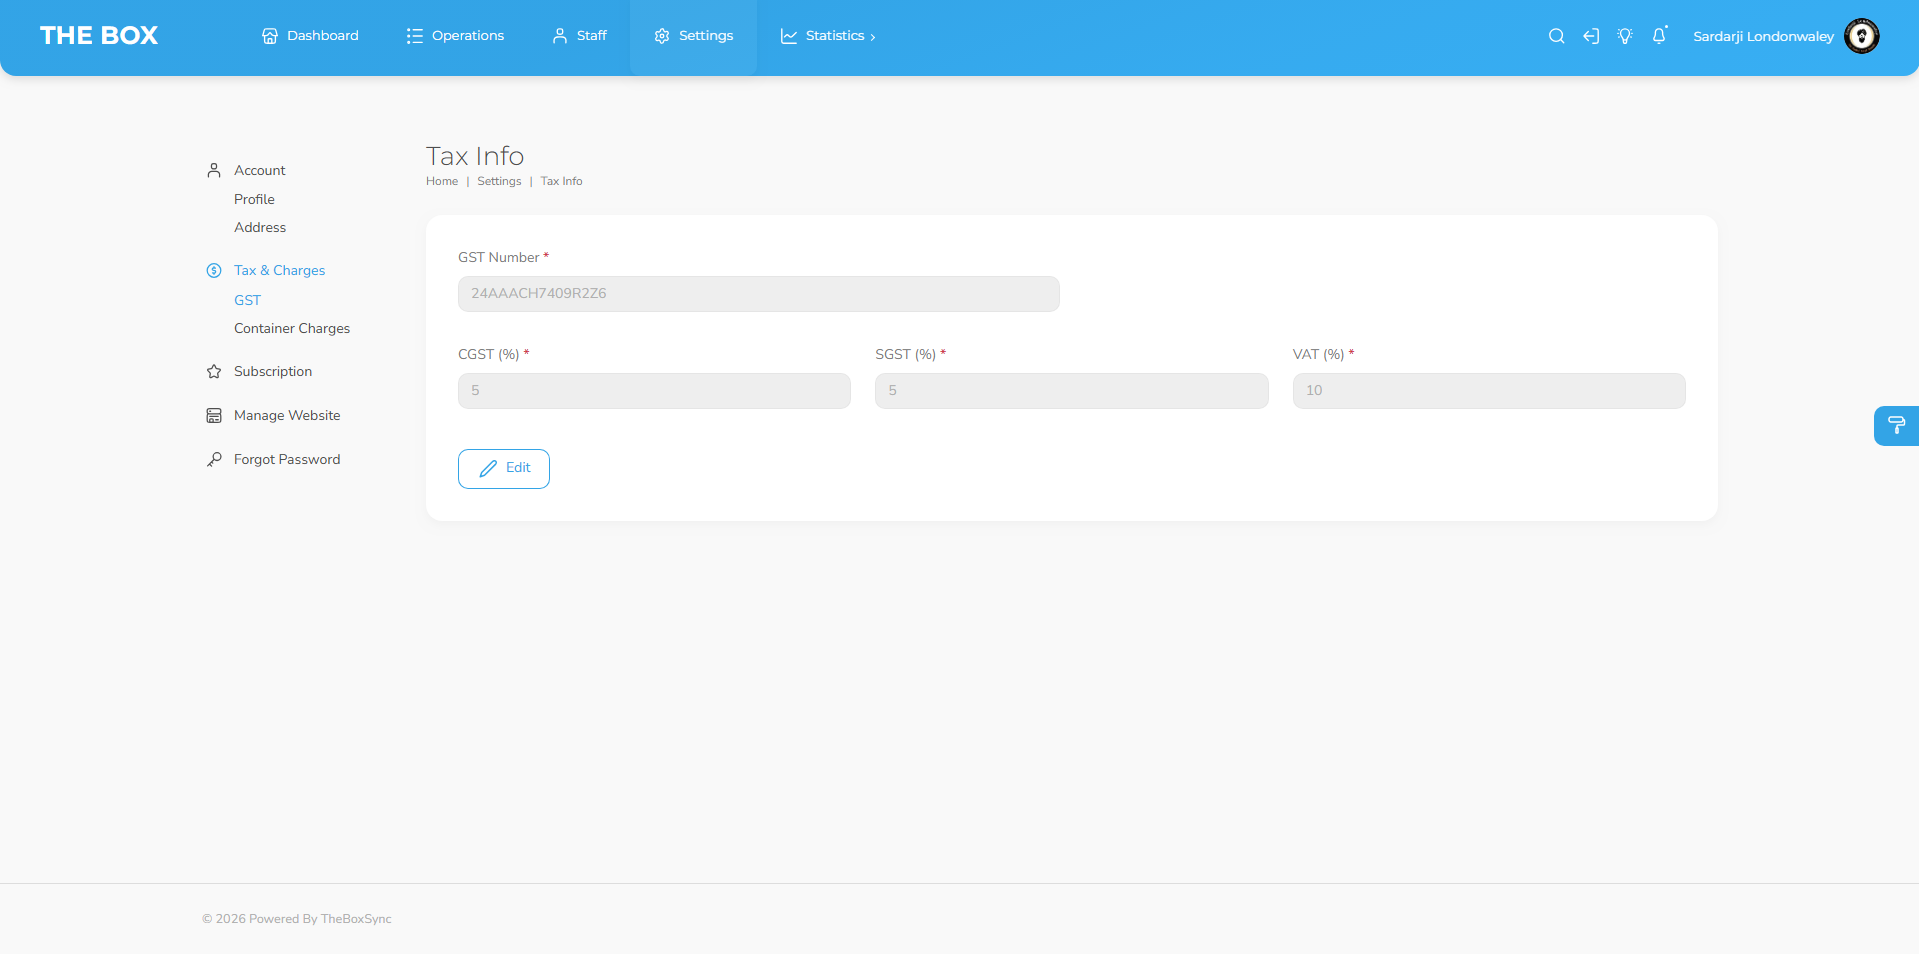The image size is (1919, 954).
Task: Click the GST Number input field
Action: click(x=759, y=294)
